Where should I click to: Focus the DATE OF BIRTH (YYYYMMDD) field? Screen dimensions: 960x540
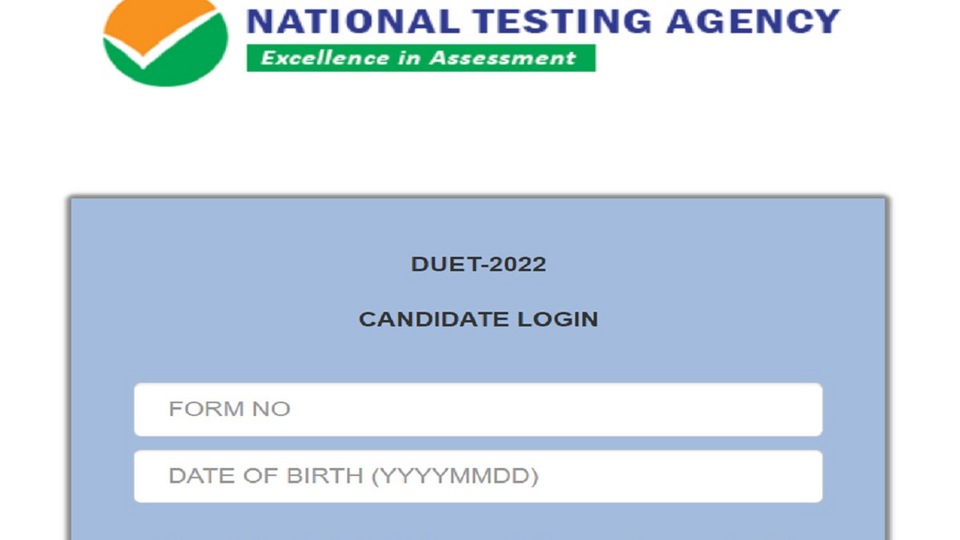click(478, 476)
